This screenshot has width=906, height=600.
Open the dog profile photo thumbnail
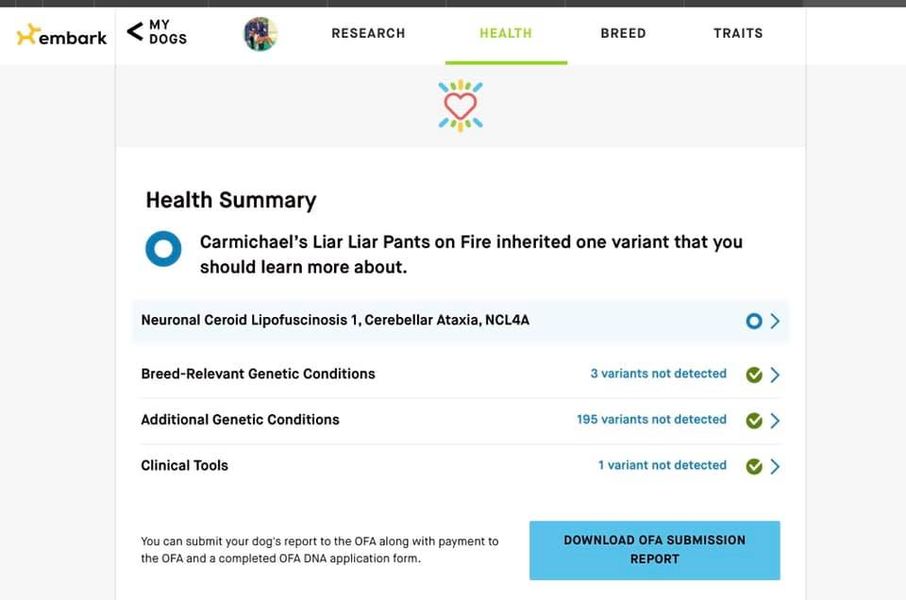coord(261,34)
